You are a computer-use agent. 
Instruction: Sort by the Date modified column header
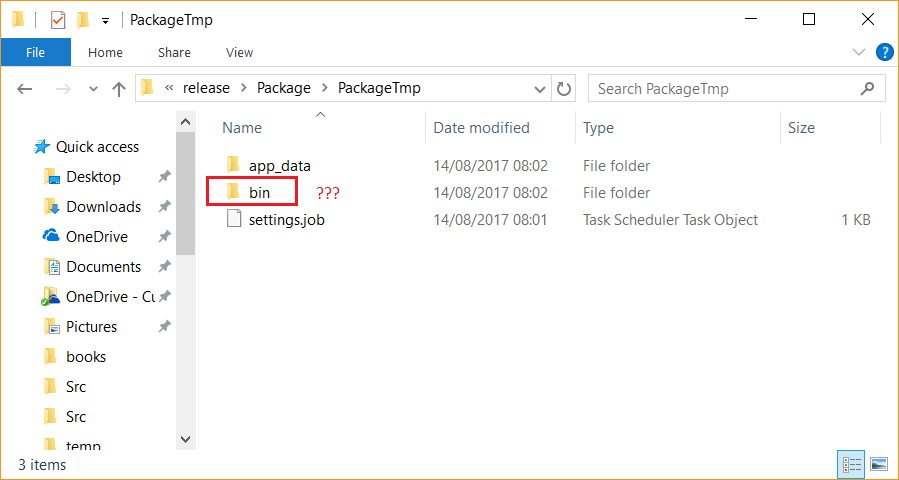pos(482,128)
